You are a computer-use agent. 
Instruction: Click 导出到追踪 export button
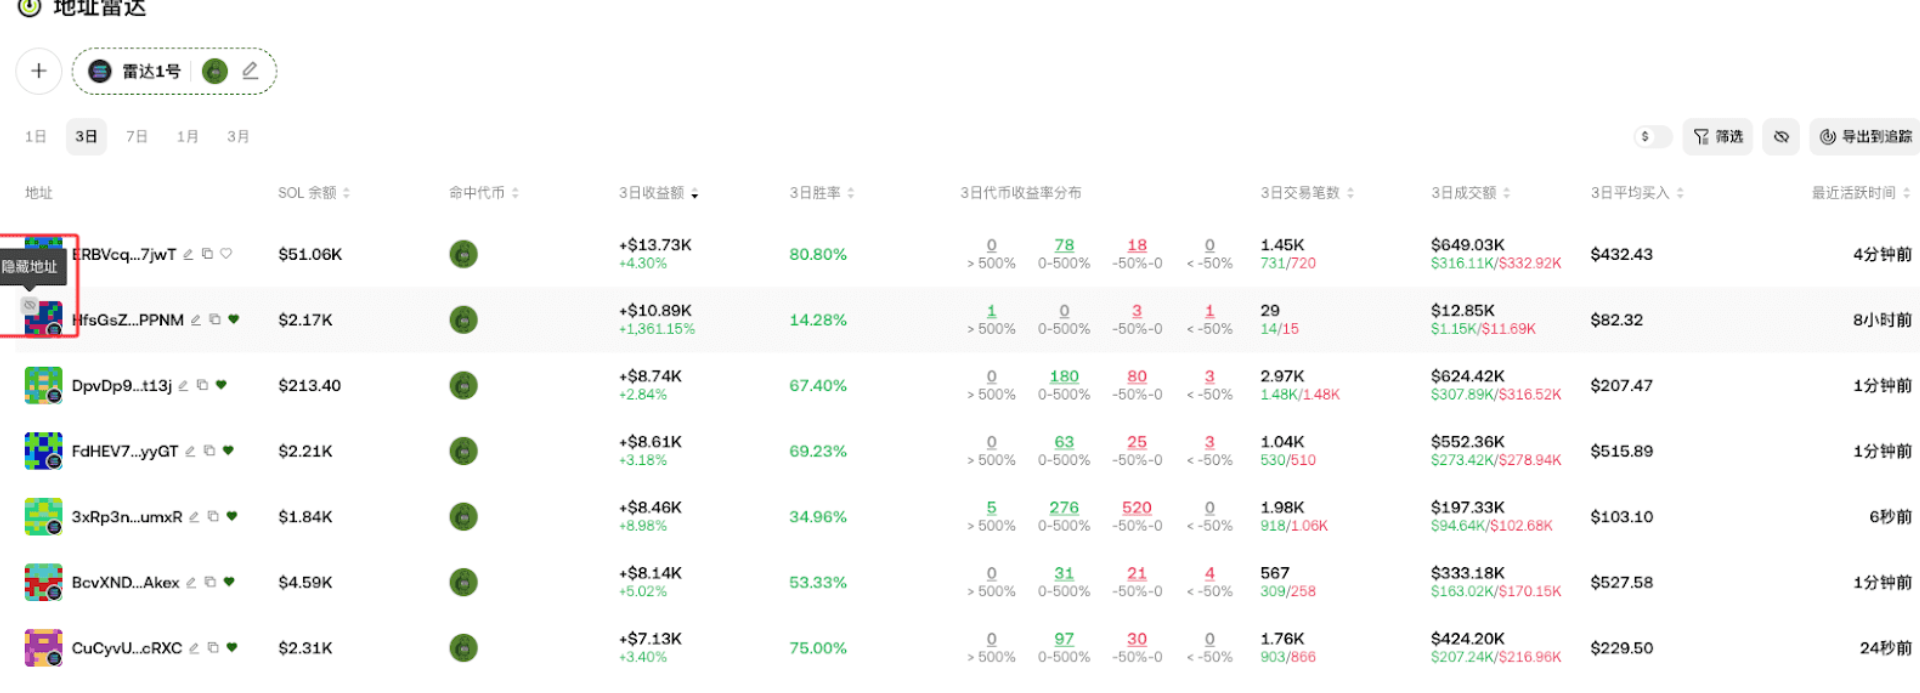pos(1865,137)
